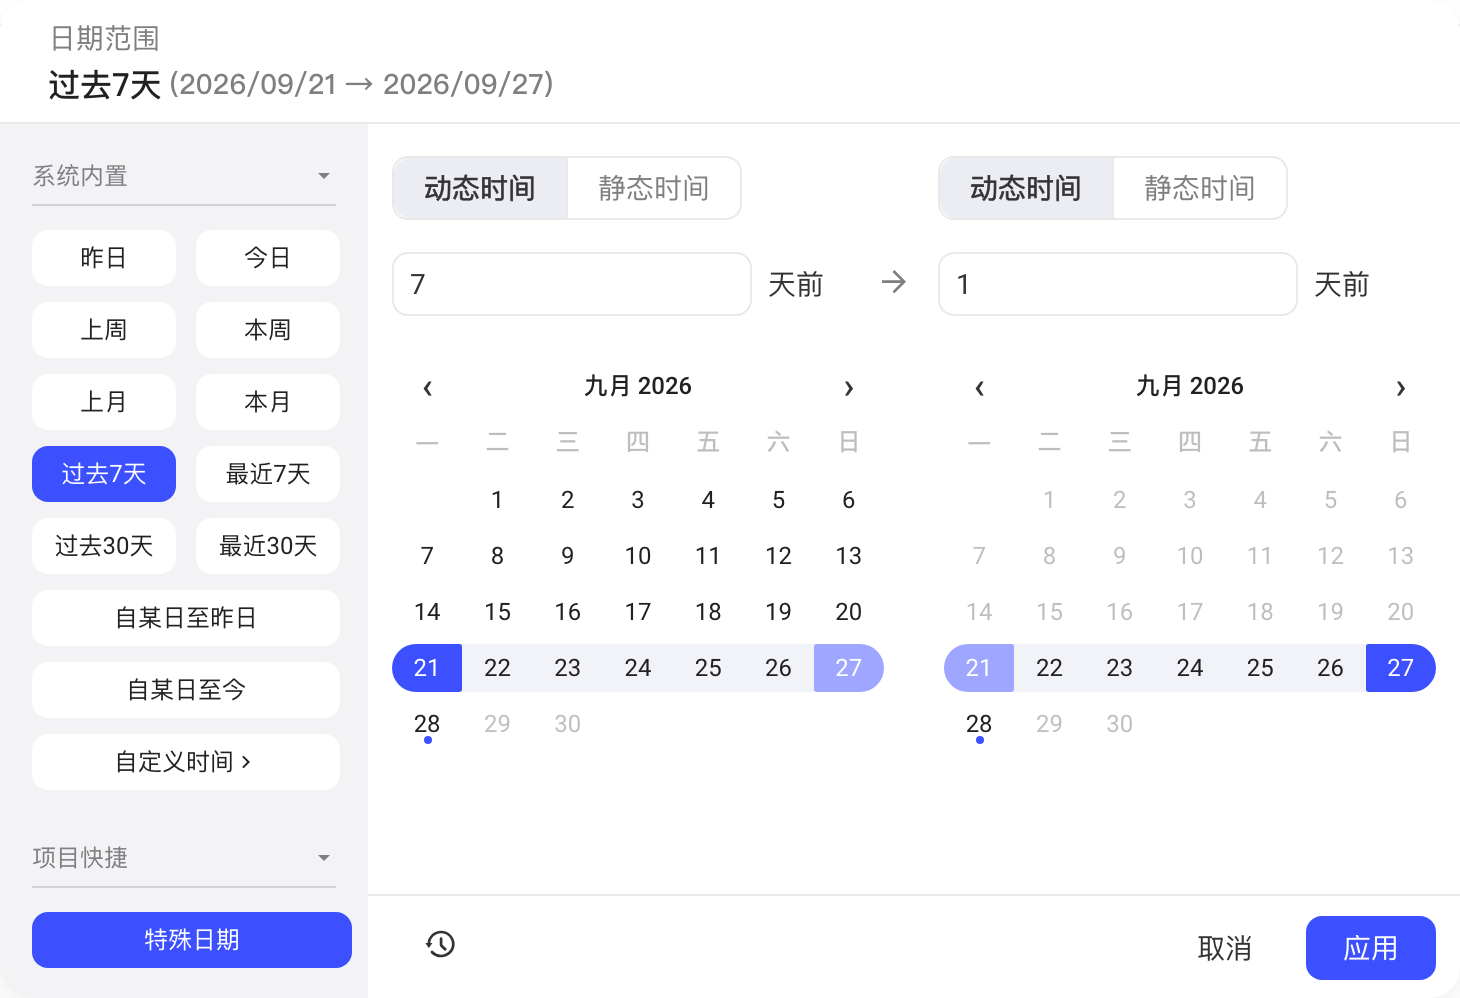Go to previous month in right calendar

tap(979, 388)
